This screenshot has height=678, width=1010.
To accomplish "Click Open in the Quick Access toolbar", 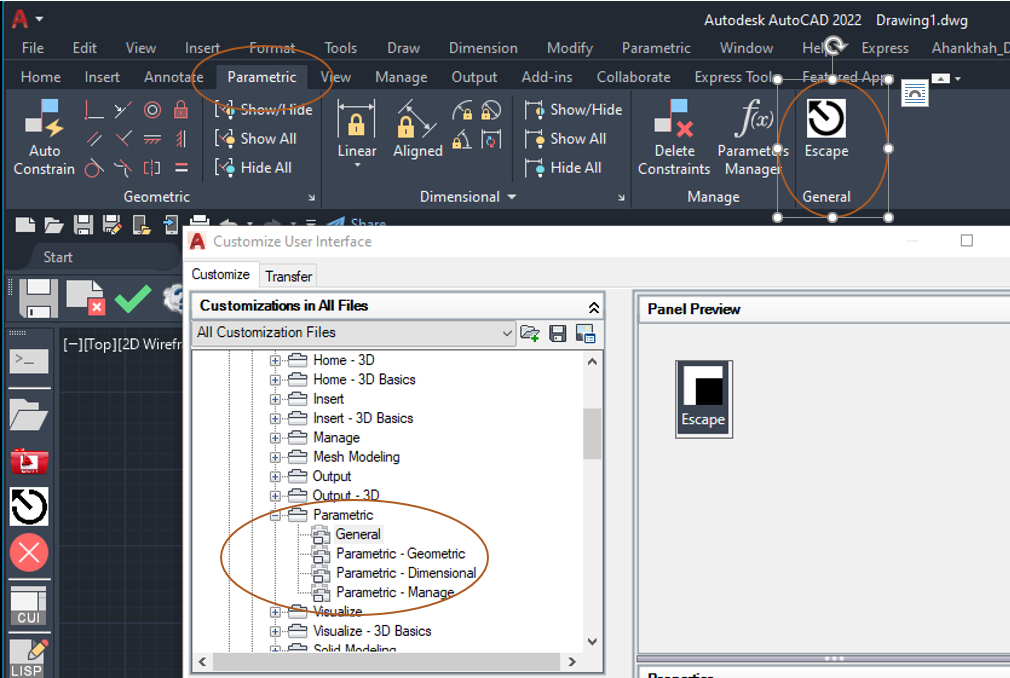I will pyautogui.click(x=53, y=225).
